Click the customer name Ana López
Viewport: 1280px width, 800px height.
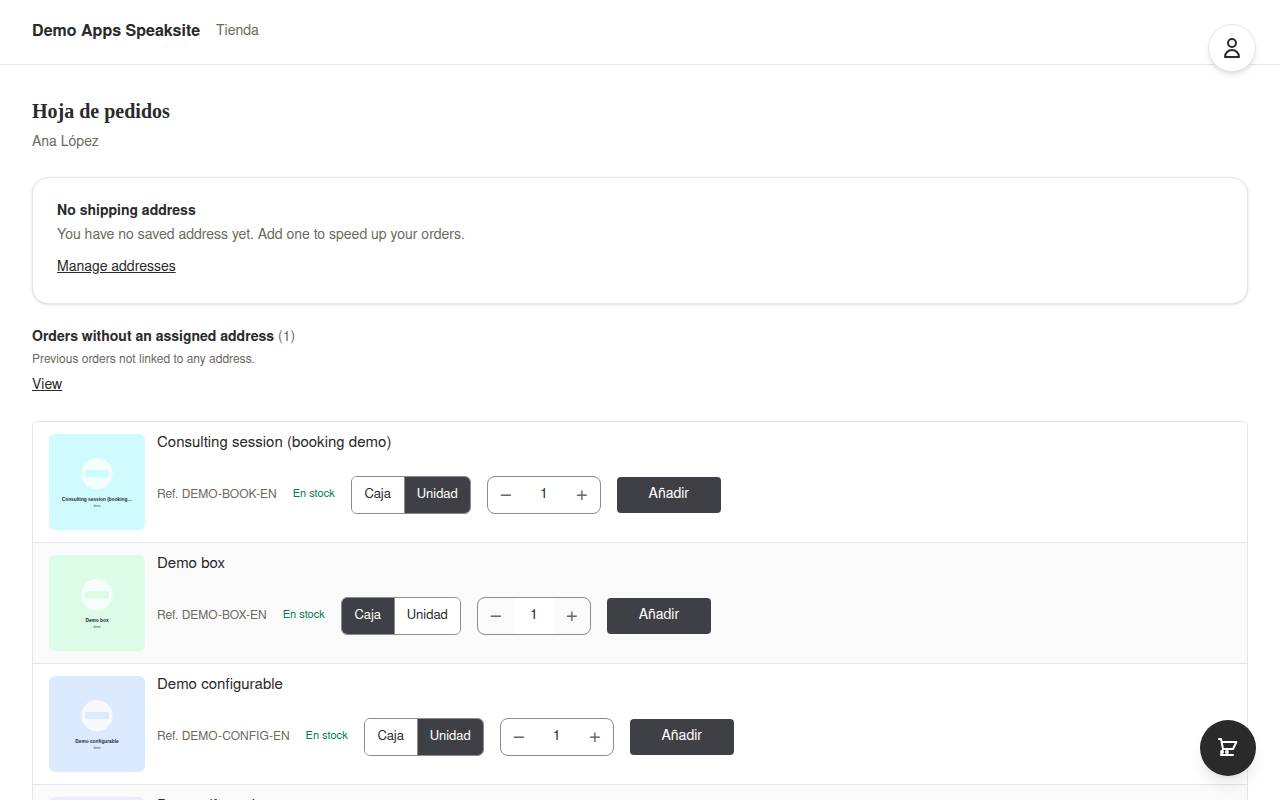click(x=65, y=141)
